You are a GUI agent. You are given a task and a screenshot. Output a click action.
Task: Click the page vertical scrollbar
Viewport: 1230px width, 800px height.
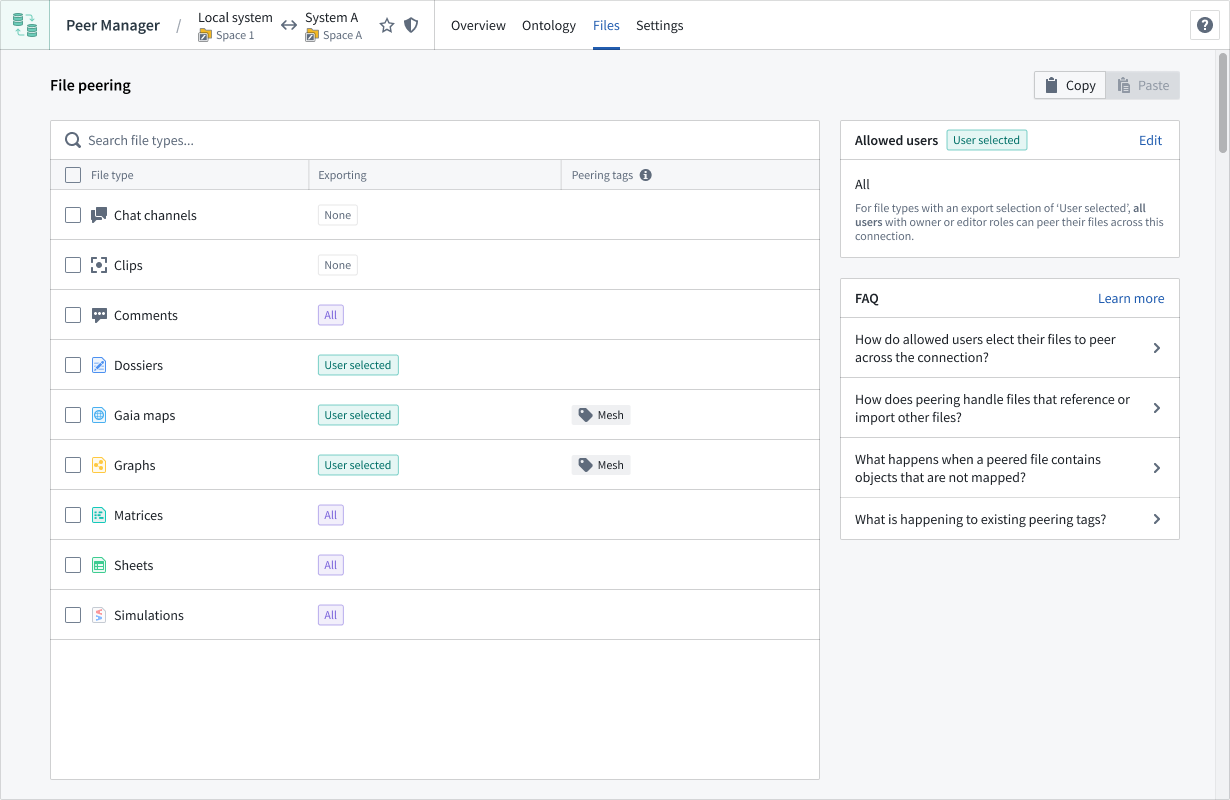click(1223, 103)
